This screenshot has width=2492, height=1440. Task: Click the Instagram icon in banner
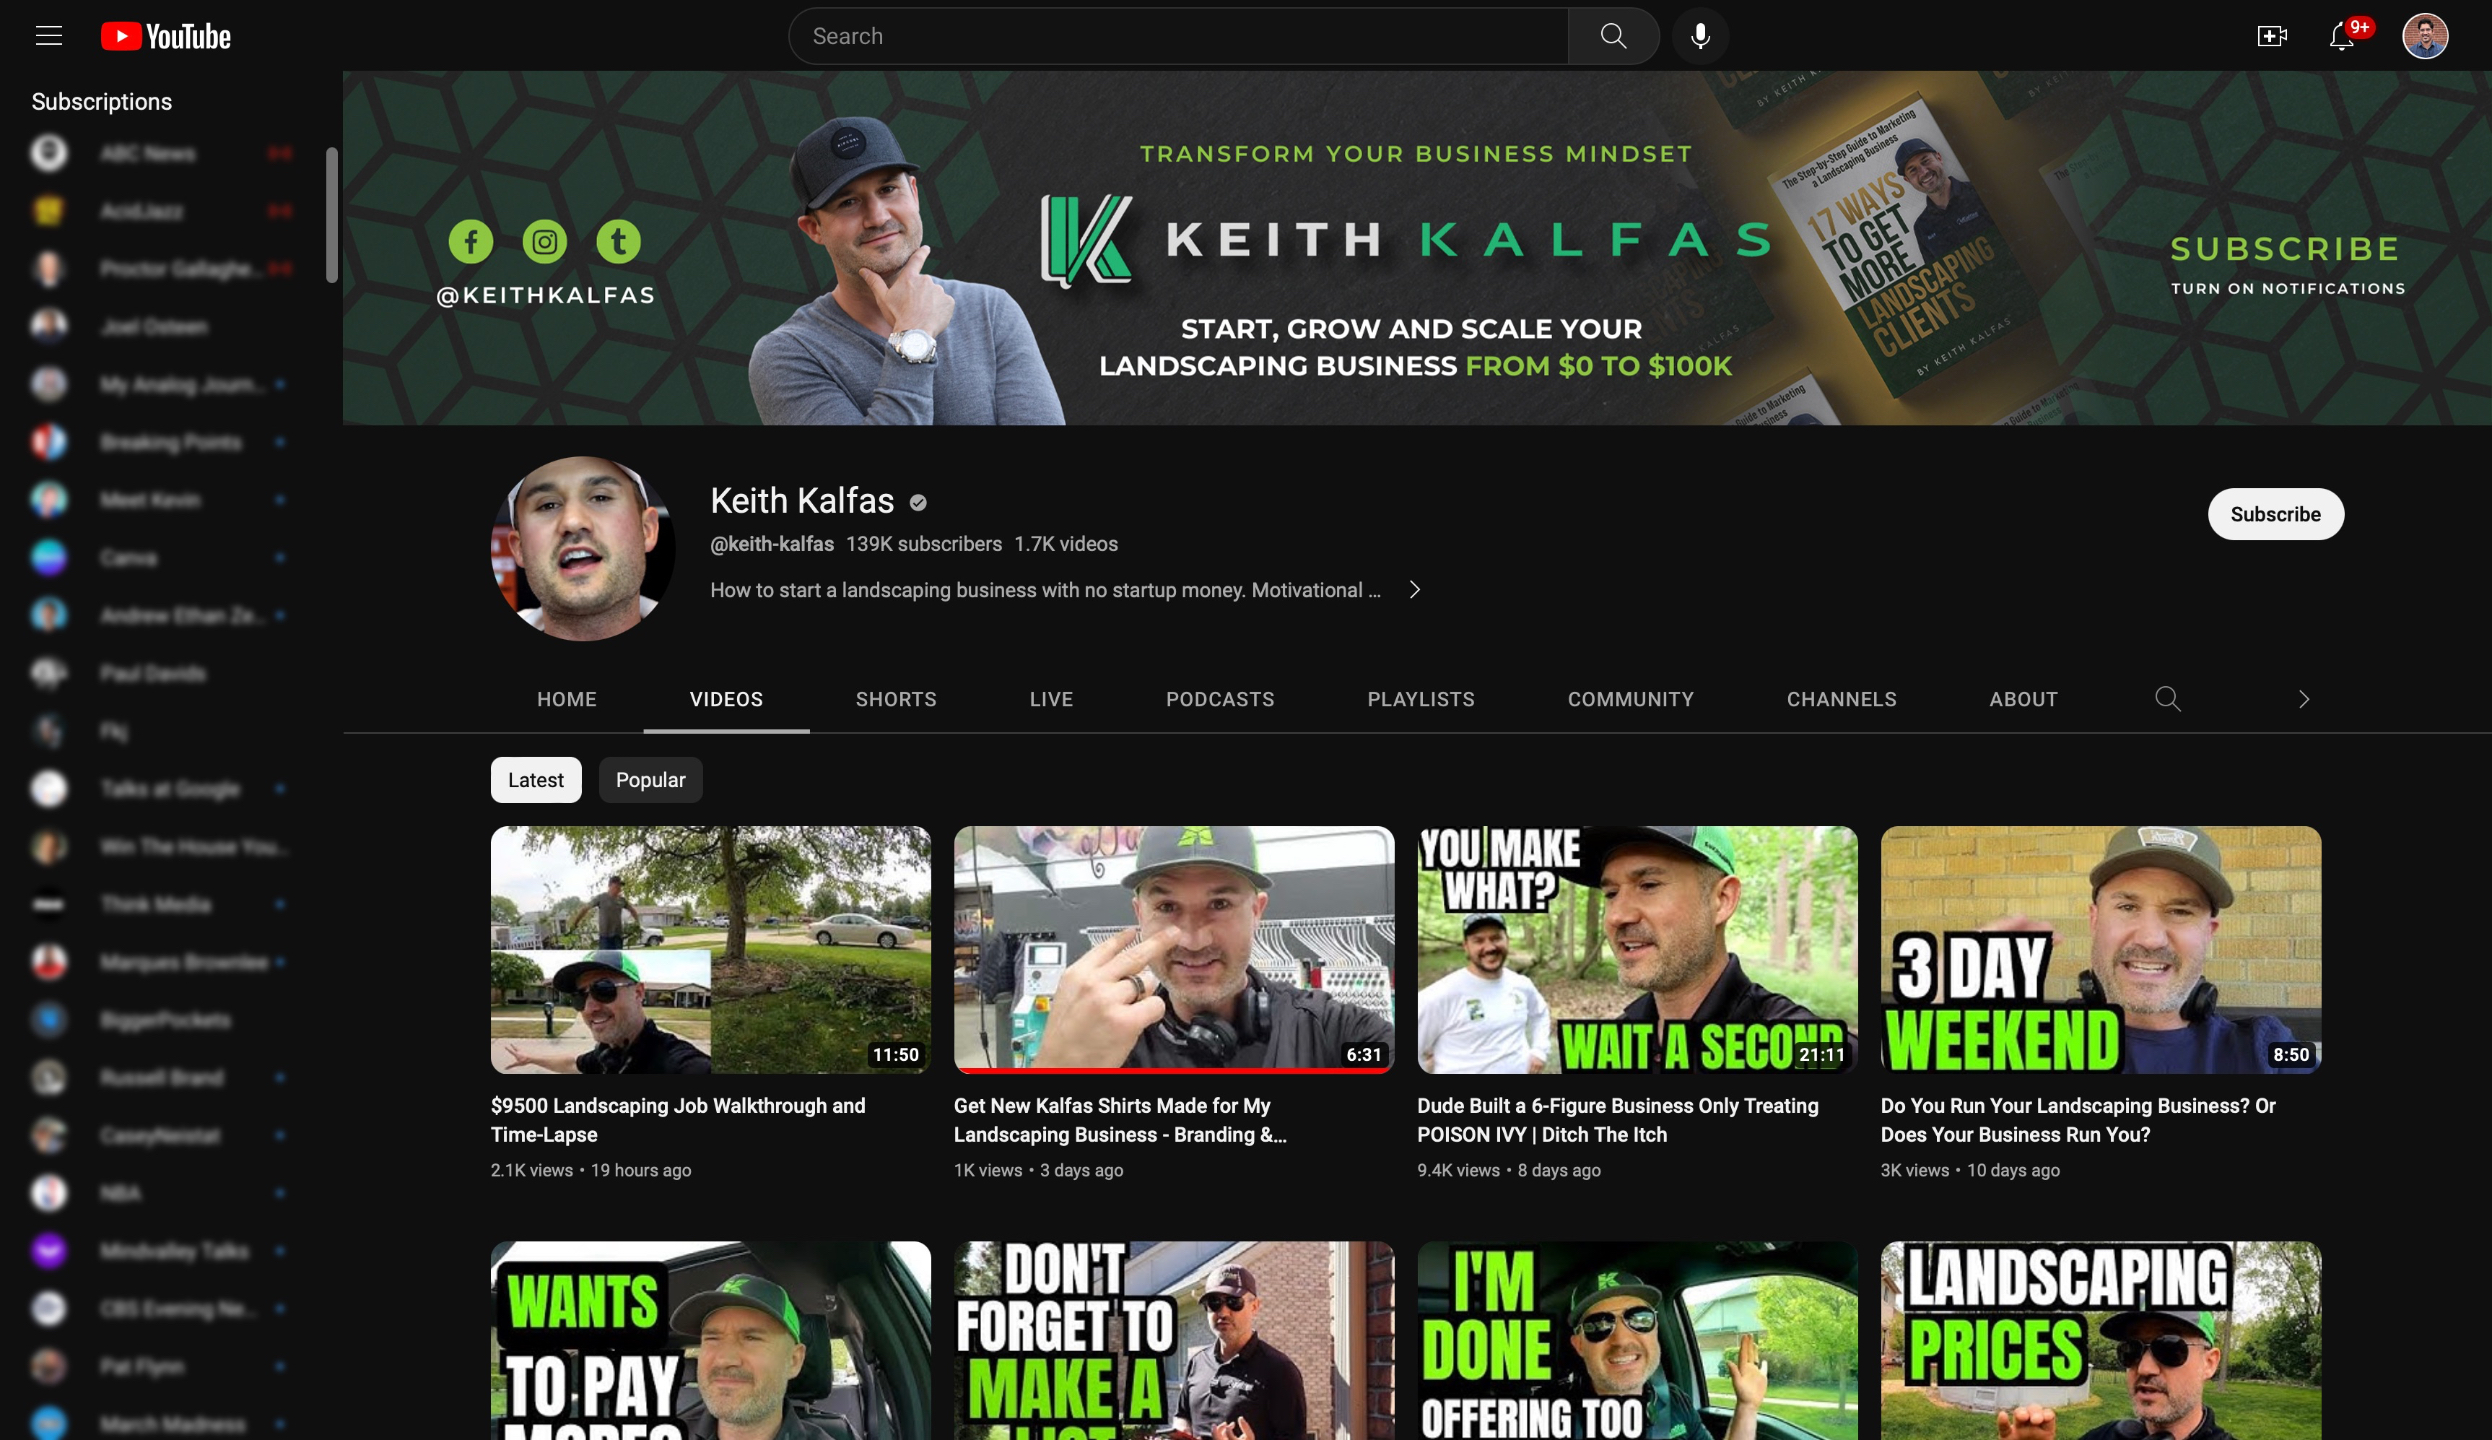(x=545, y=241)
